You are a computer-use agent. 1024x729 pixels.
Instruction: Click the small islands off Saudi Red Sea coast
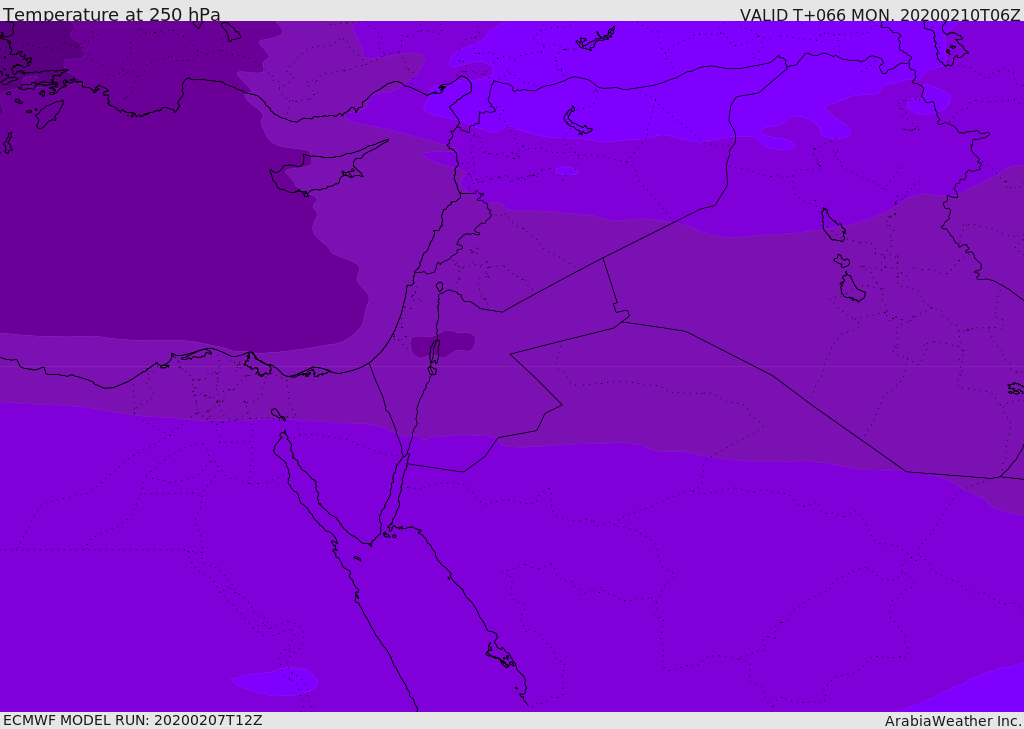(500, 655)
